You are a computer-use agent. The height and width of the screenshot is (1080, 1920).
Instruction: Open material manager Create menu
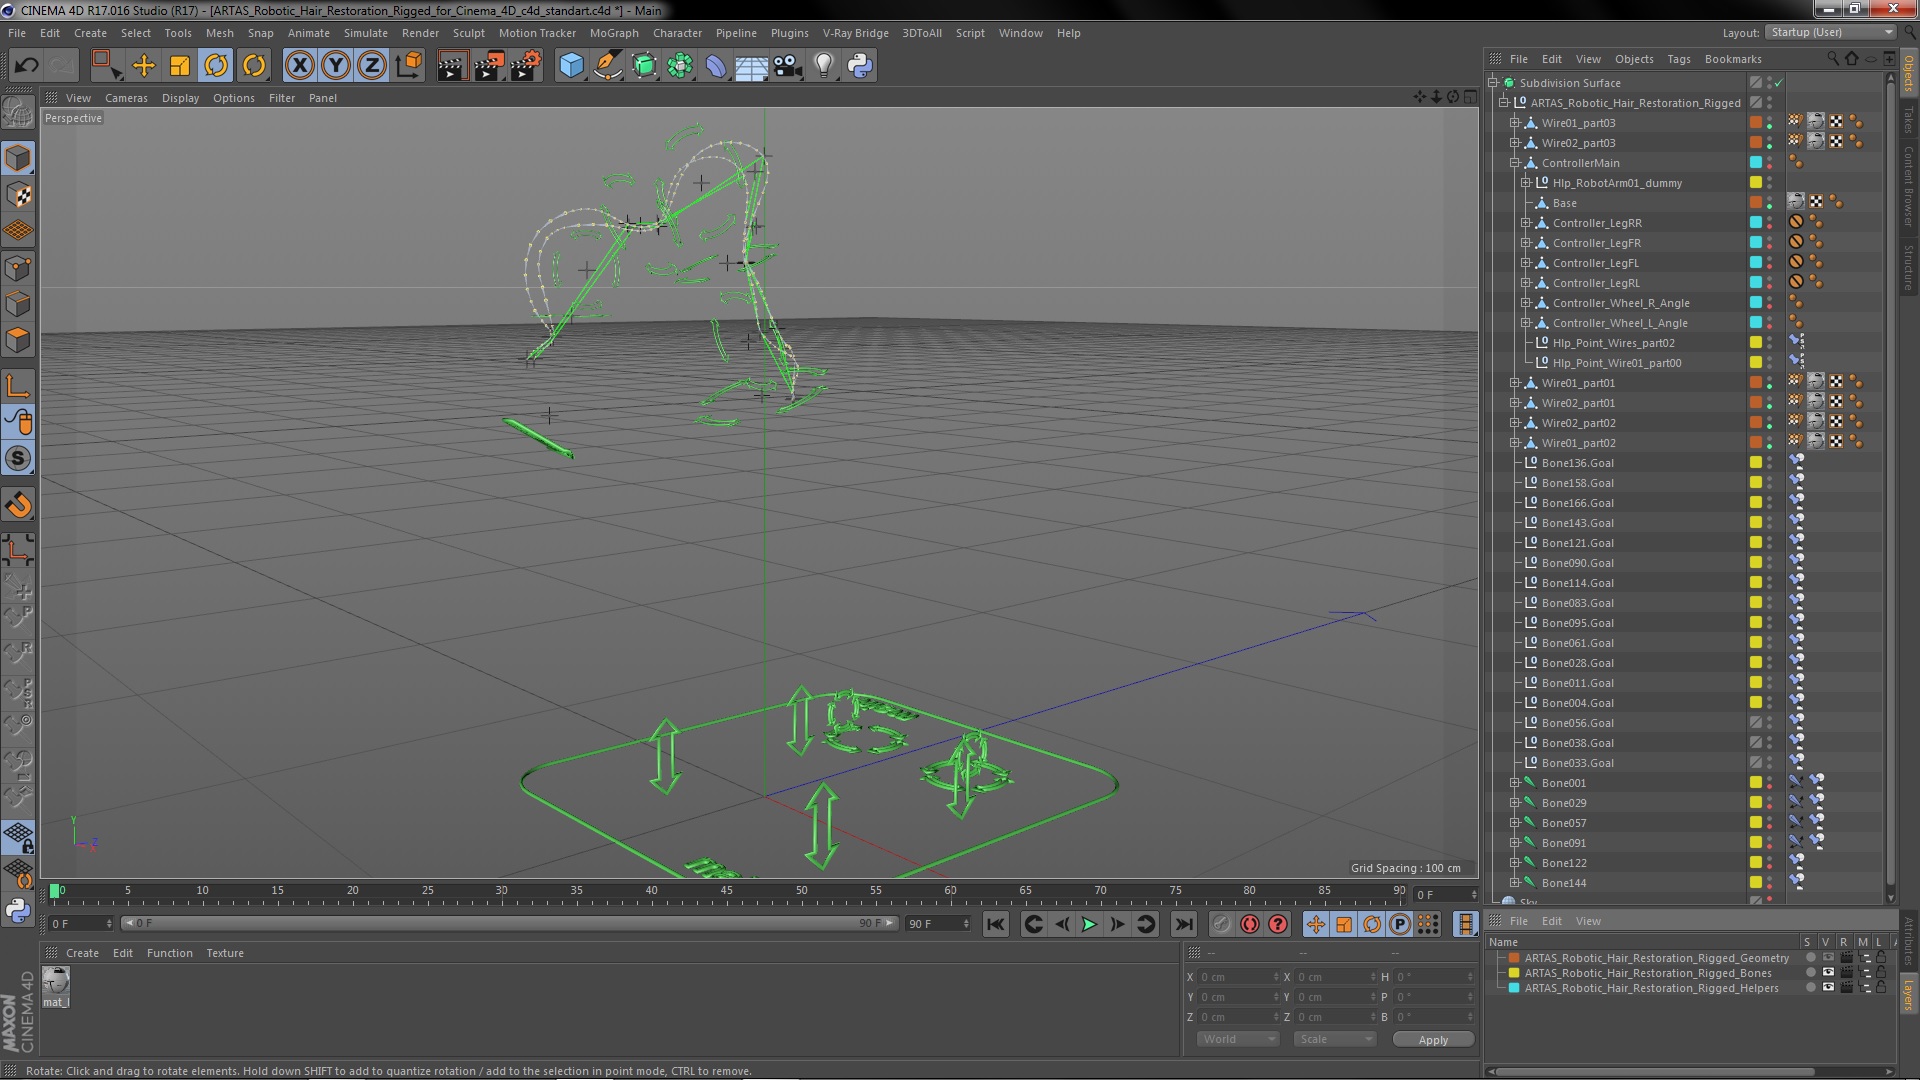tap(82, 953)
